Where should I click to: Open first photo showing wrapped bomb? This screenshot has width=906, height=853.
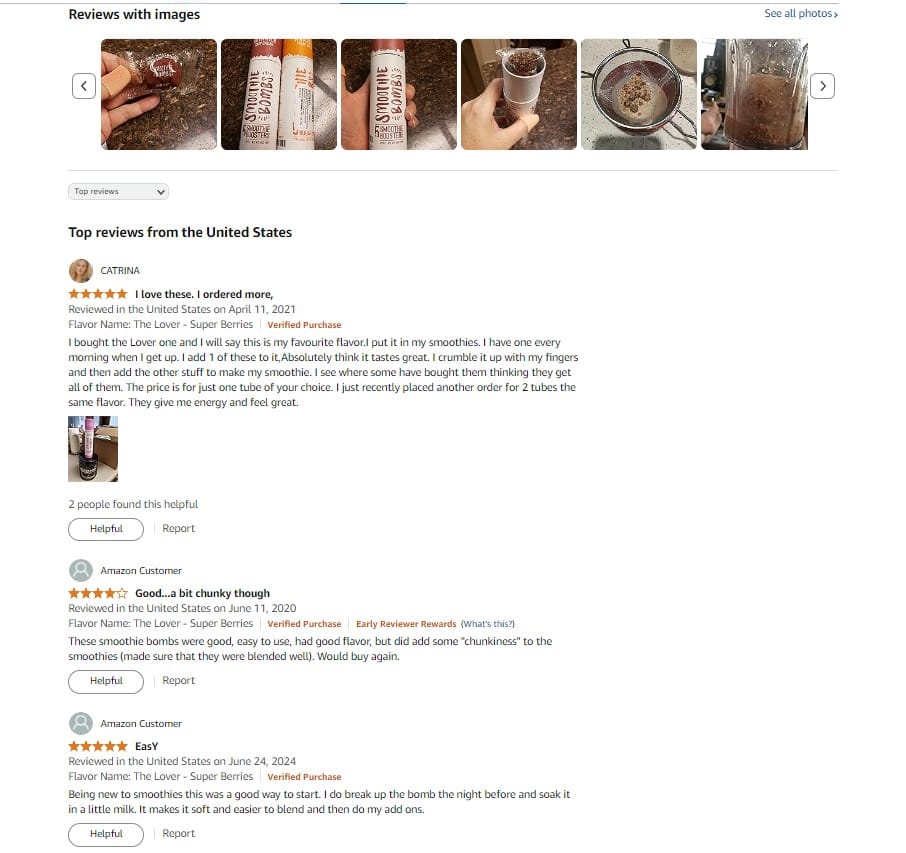[x=159, y=94]
